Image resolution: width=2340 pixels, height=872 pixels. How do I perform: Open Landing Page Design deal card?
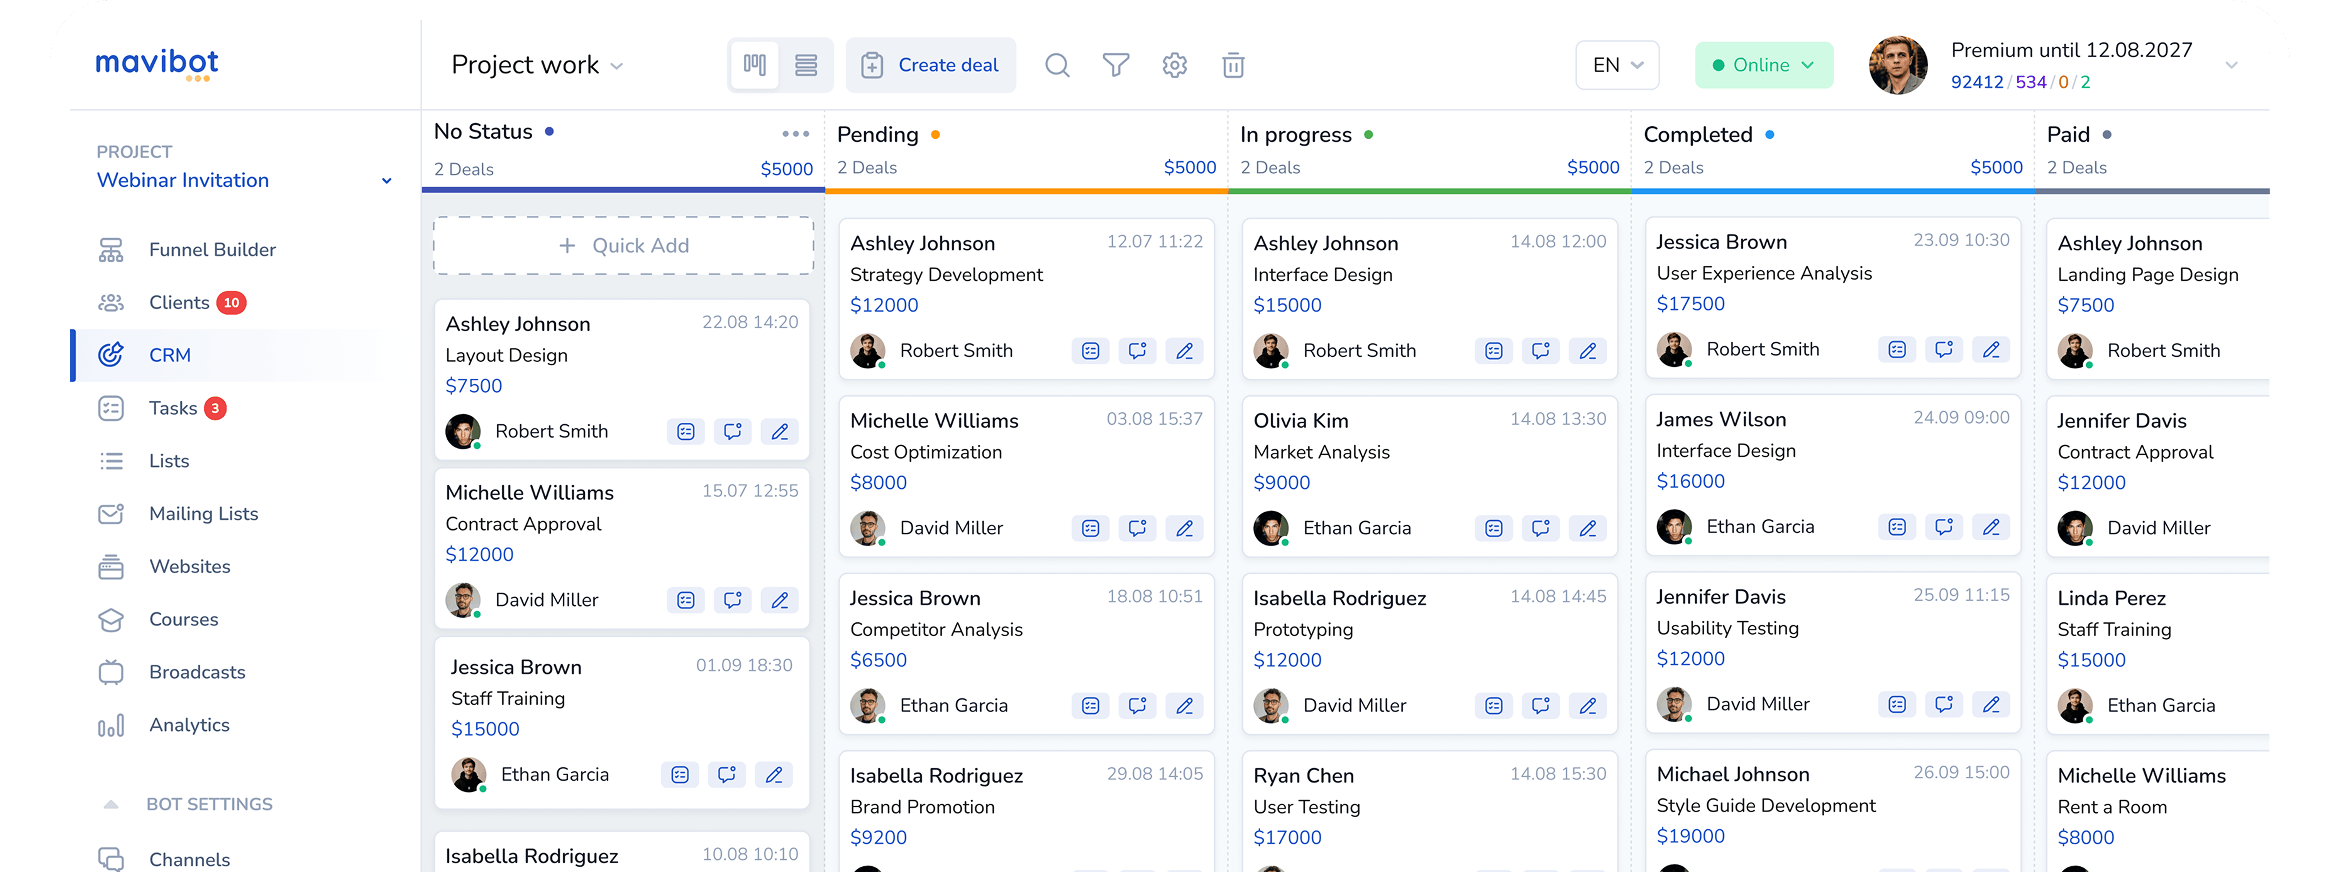coord(2158,299)
